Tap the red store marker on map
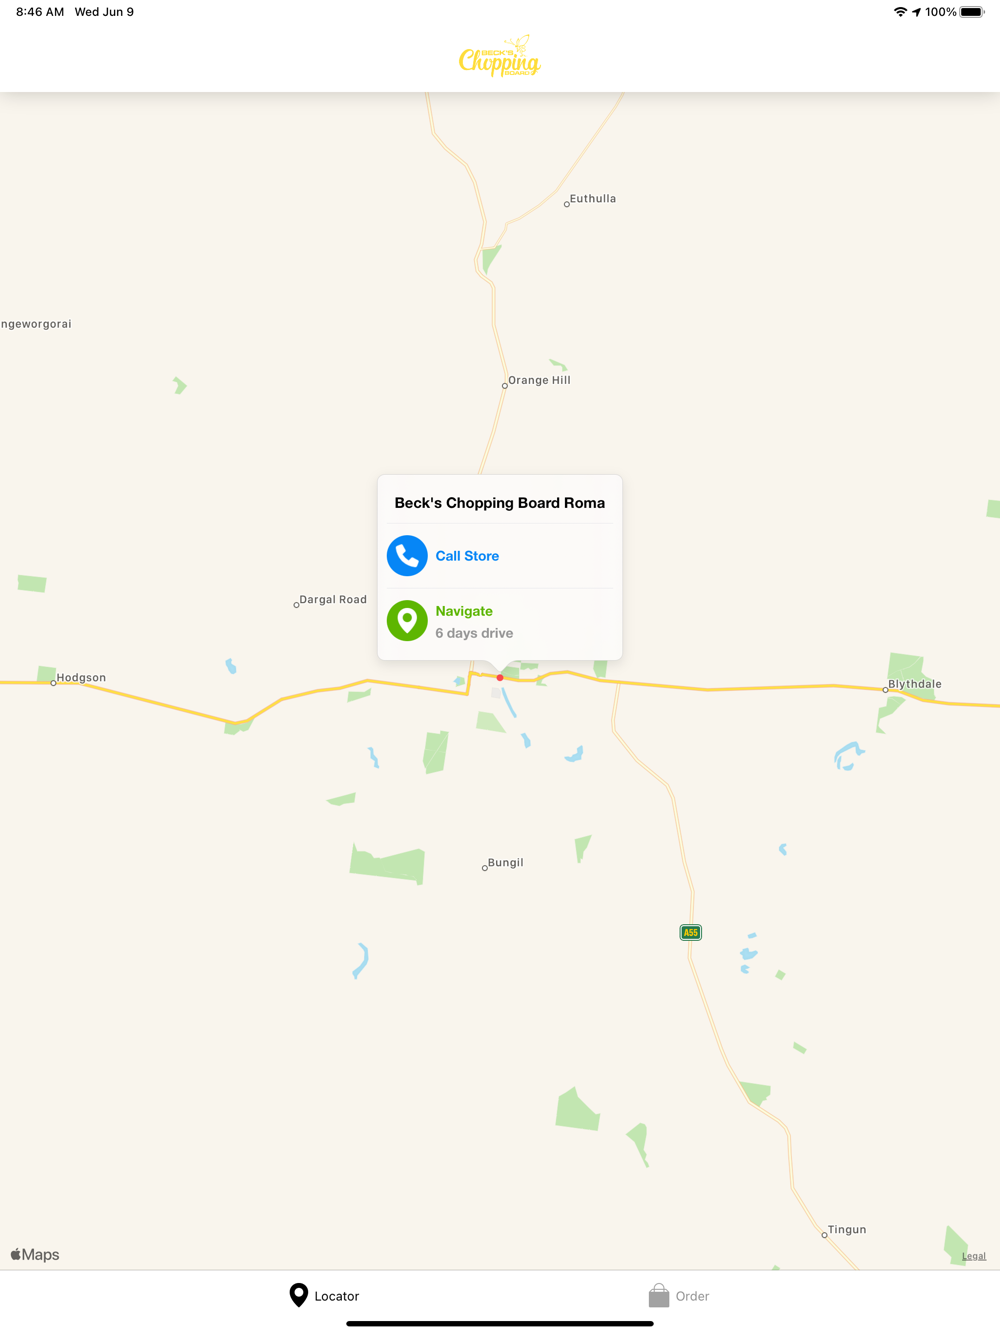Image resolution: width=1000 pixels, height=1334 pixels. tap(500, 678)
